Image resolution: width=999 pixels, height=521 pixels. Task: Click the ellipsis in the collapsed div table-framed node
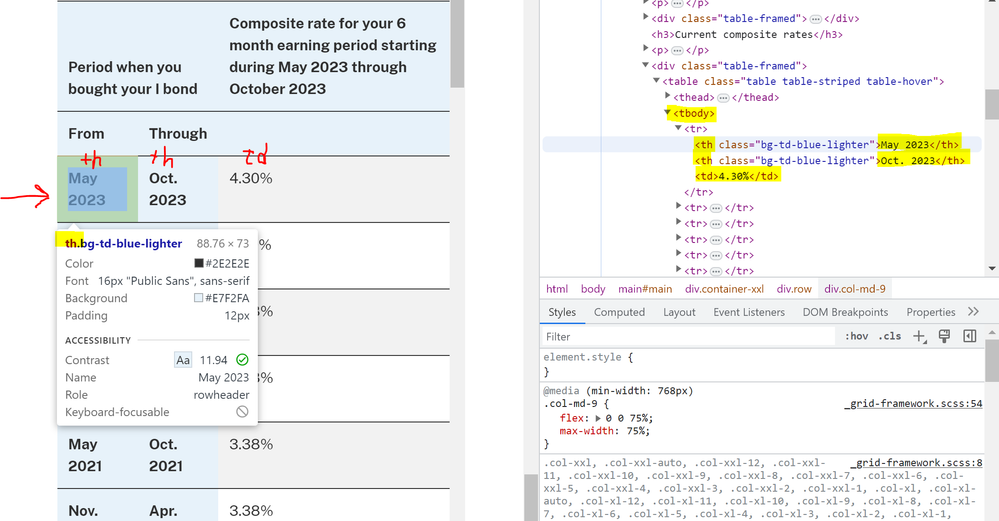click(x=816, y=18)
